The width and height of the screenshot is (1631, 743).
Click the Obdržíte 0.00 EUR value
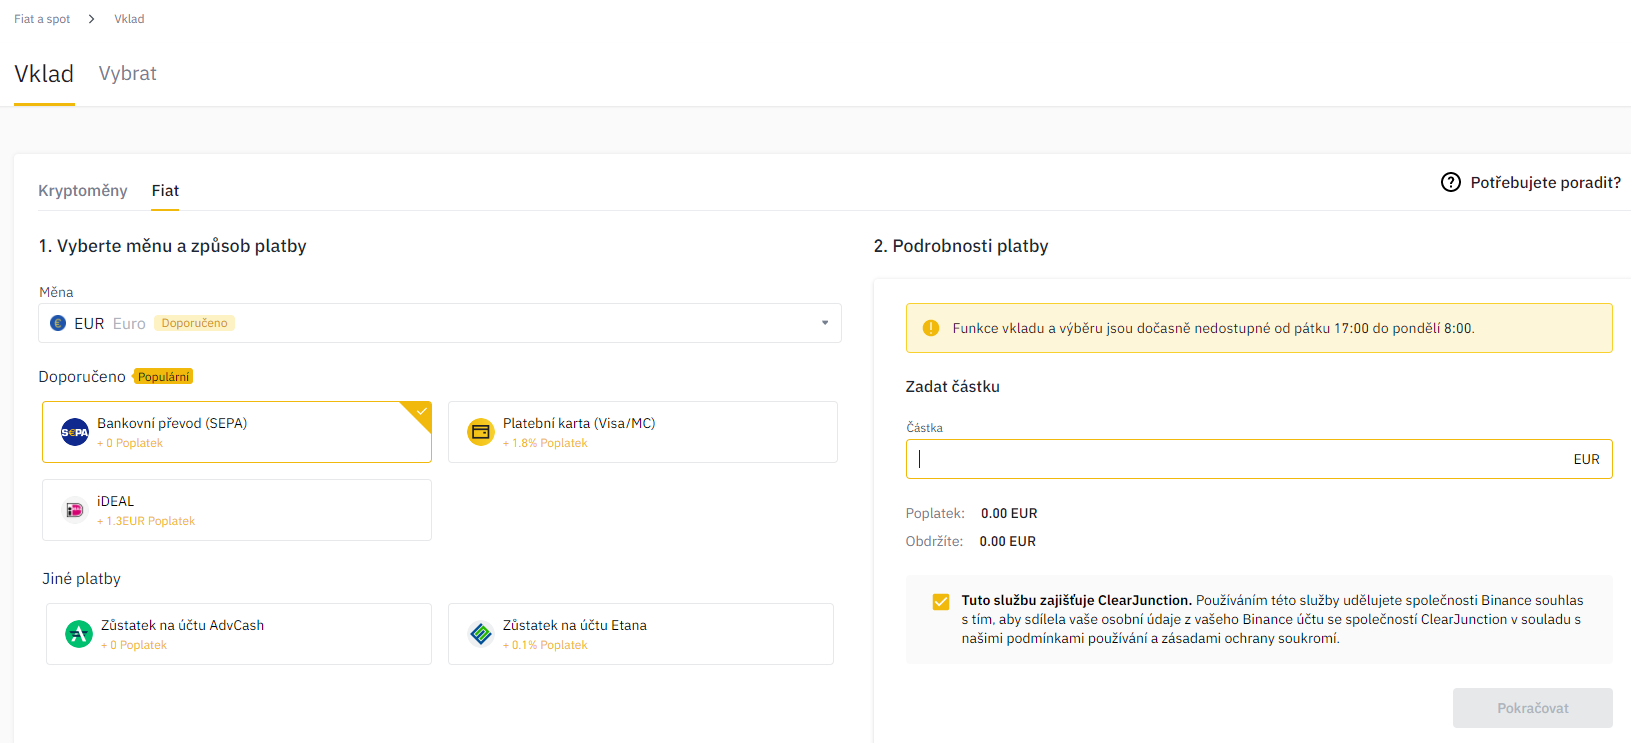point(1008,541)
